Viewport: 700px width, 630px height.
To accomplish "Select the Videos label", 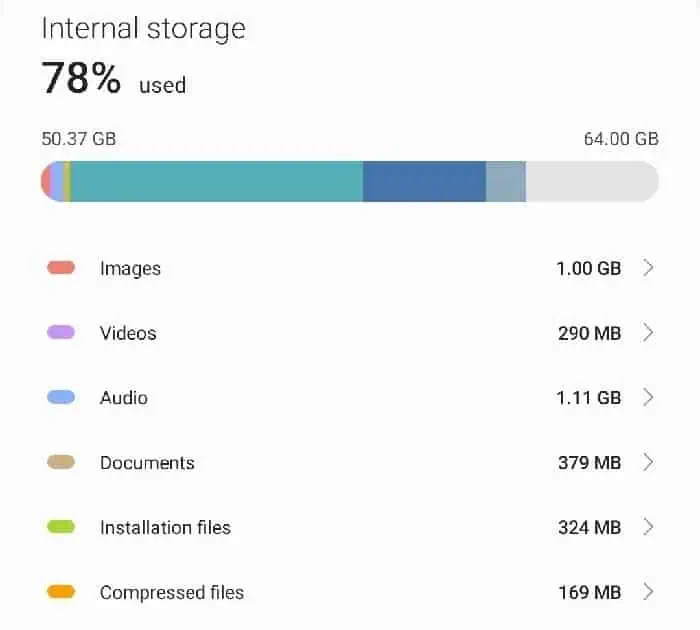I will pos(128,333).
